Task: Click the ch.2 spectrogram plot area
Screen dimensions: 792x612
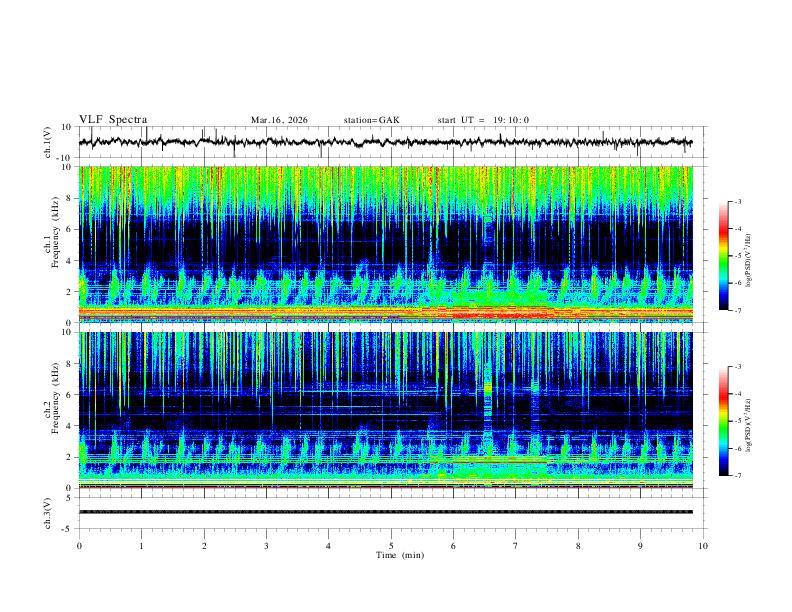Action: click(386, 410)
